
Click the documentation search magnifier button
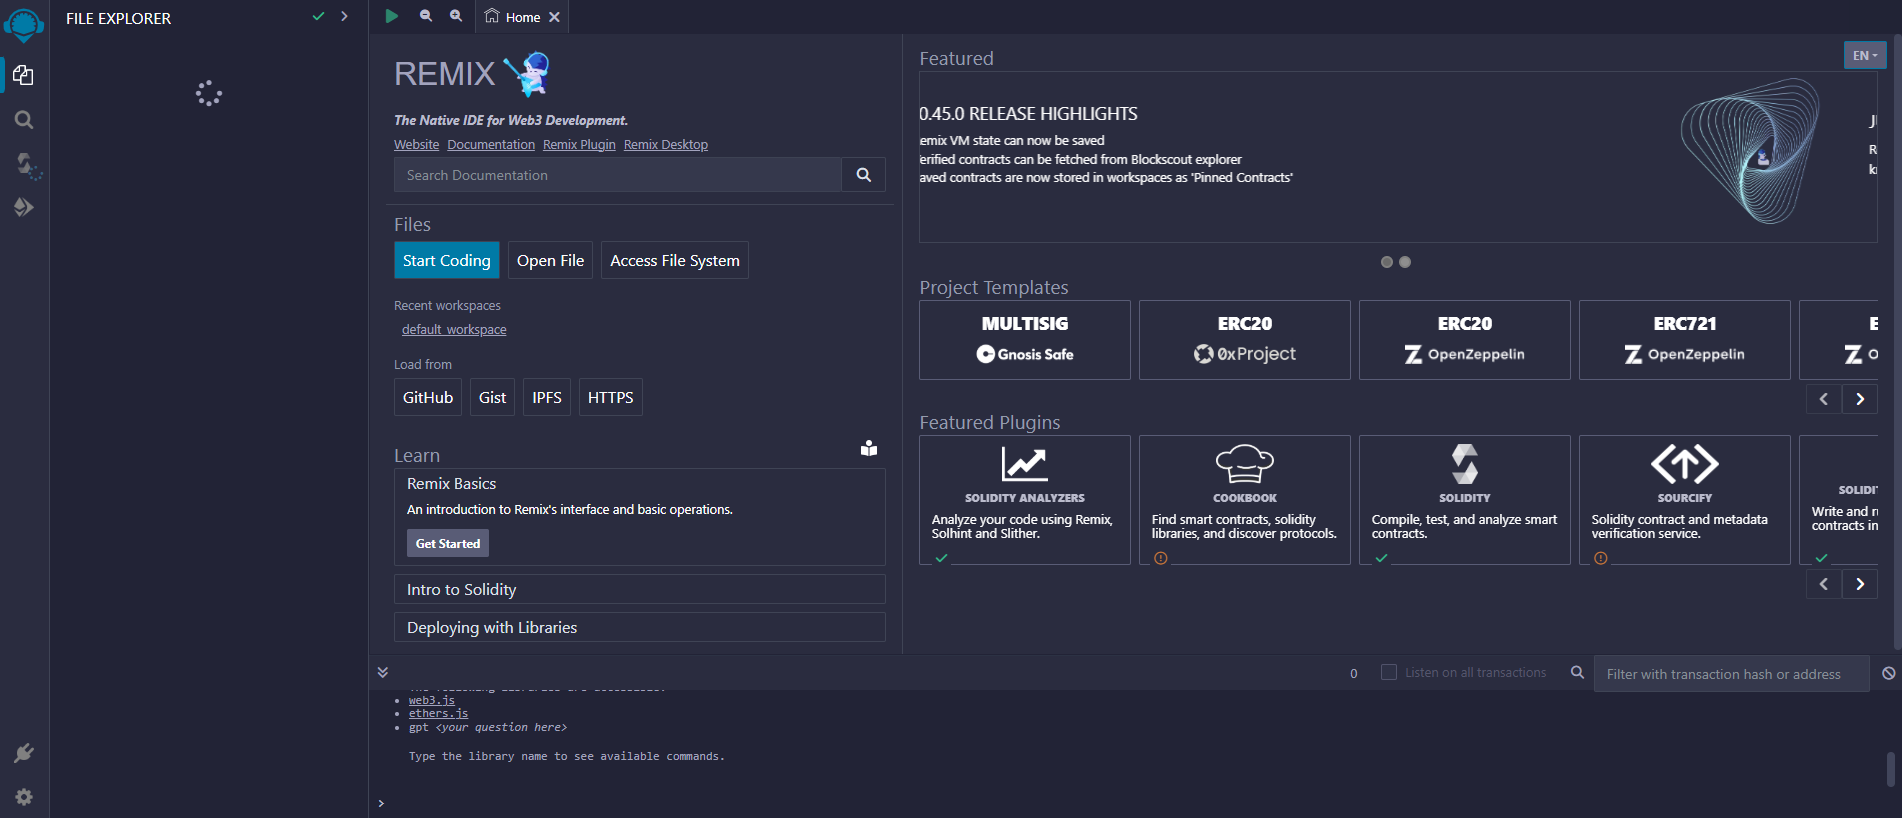pyautogui.click(x=864, y=175)
